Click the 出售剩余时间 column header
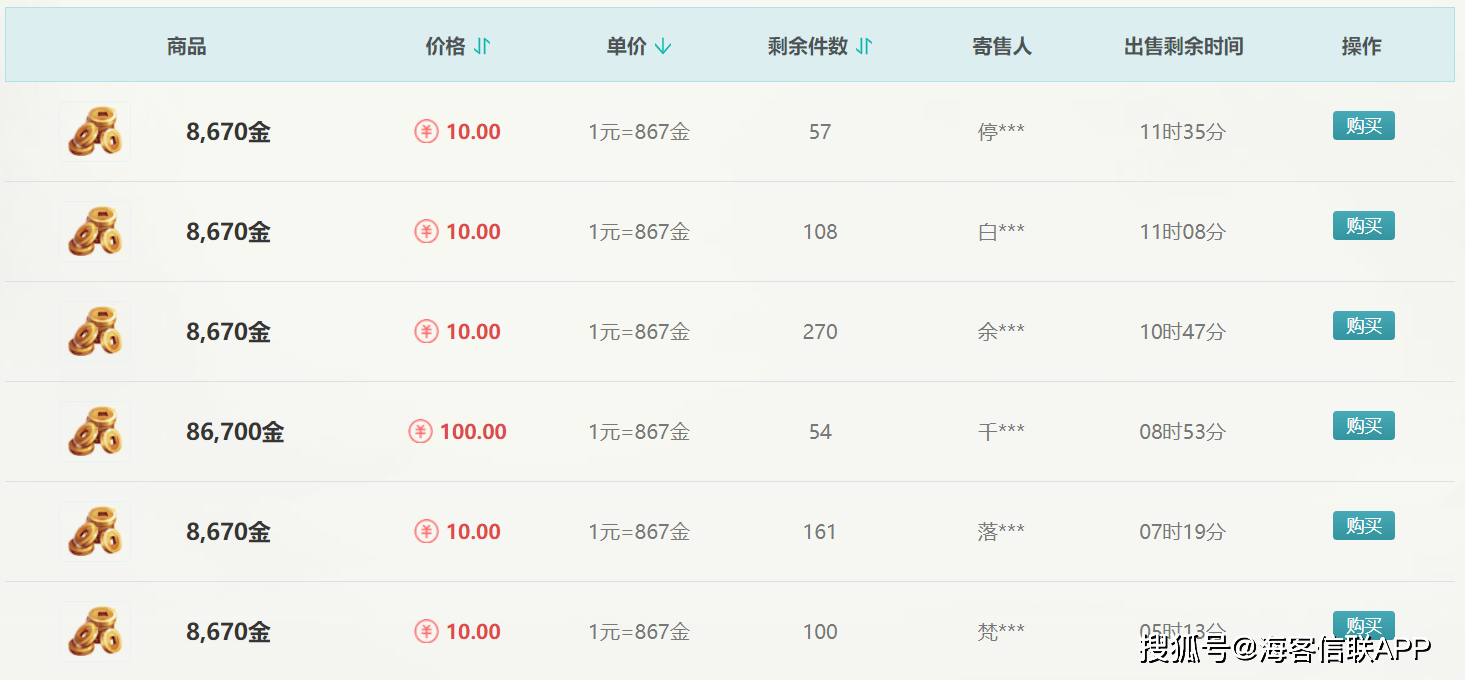The width and height of the screenshot is (1465, 680). point(1183,46)
